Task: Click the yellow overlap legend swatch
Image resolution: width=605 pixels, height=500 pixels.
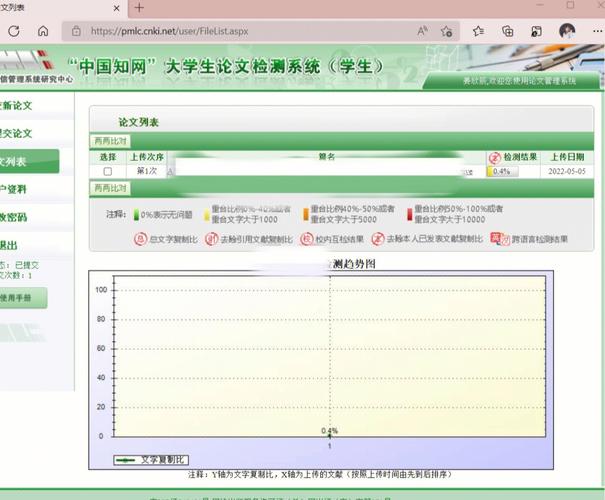Action: [x=207, y=215]
